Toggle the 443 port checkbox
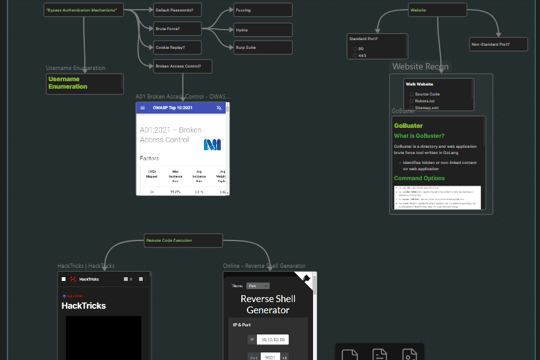This screenshot has height=360, width=540. tap(355, 55)
